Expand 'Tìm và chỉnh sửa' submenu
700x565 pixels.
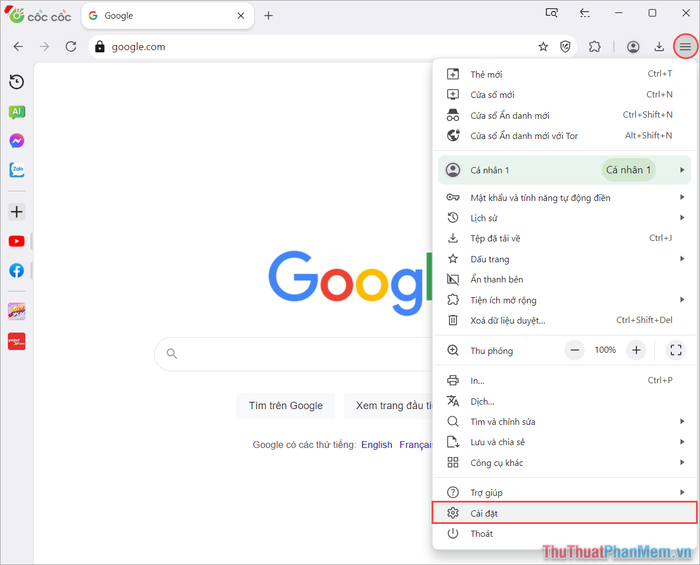point(564,421)
